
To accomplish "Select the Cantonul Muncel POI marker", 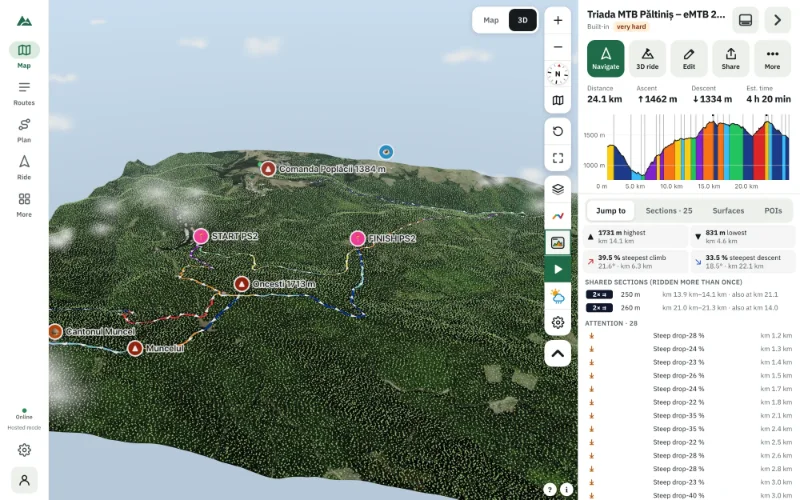I will (55, 332).
